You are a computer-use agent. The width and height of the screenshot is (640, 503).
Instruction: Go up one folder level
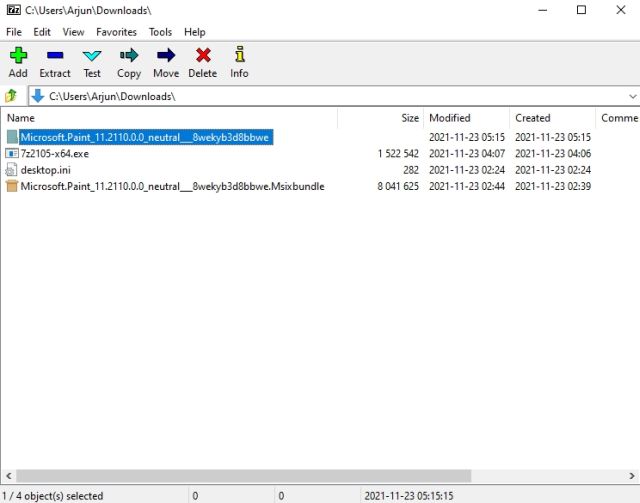(x=11, y=96)
